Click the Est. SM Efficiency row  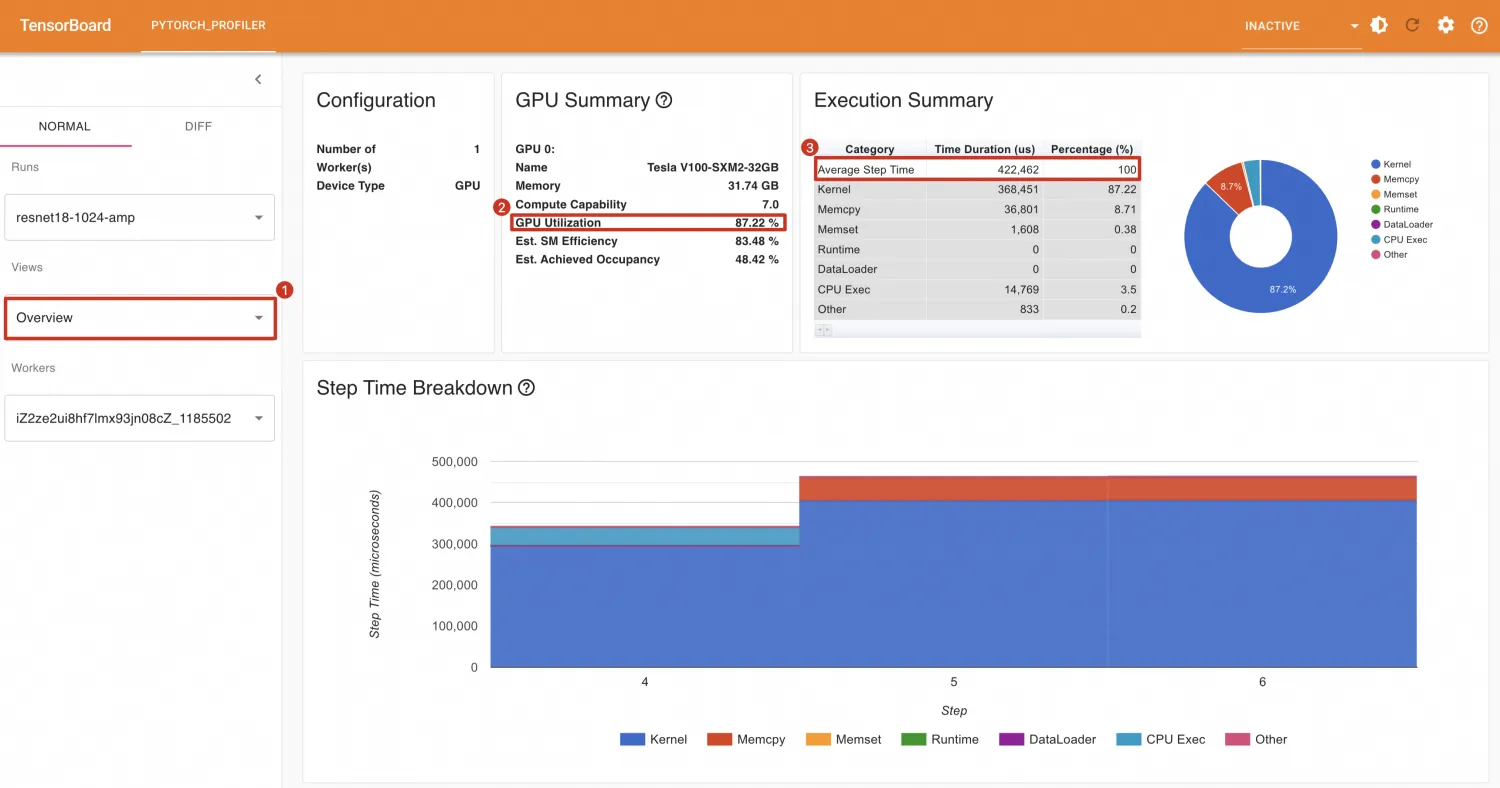tap(647, 241)
